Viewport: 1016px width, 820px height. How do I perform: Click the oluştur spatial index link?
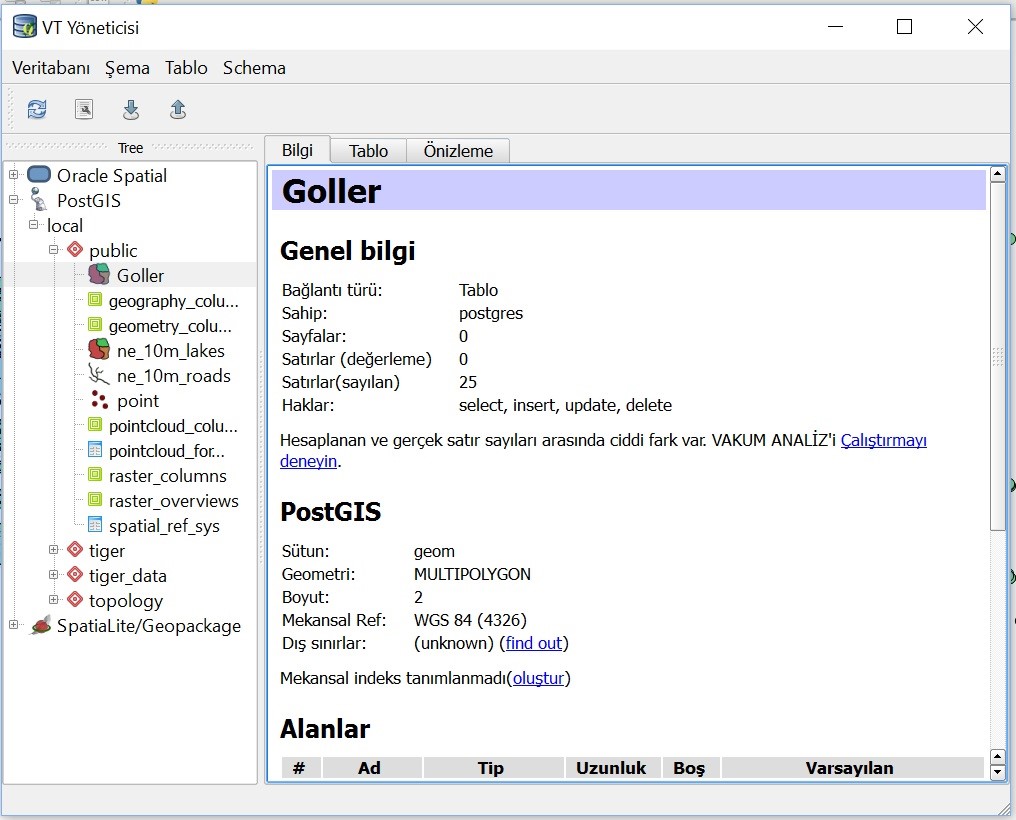(538, 678)
